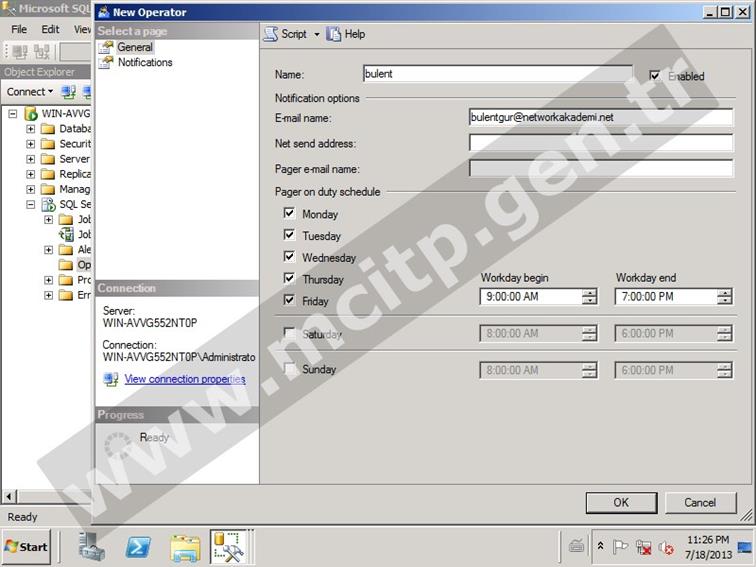Expand the Alerts folder

(x=48, y=250)
